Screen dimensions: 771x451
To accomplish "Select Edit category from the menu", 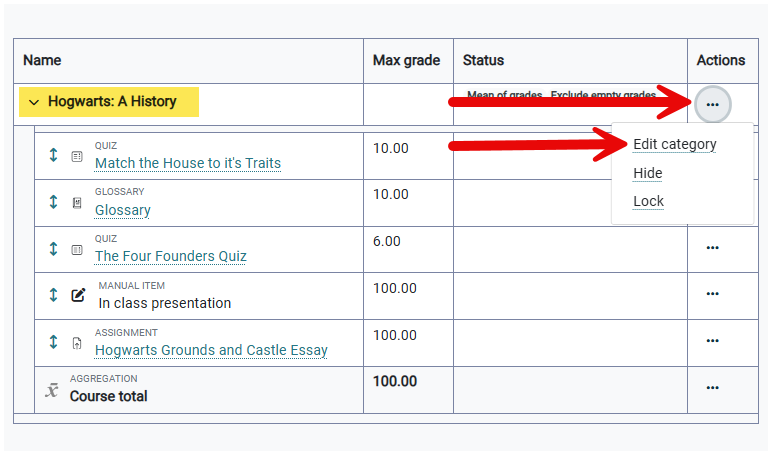I will [675, 144].
